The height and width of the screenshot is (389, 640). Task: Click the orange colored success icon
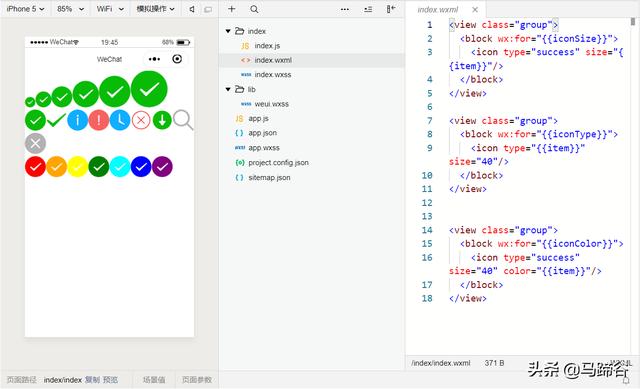57,167
